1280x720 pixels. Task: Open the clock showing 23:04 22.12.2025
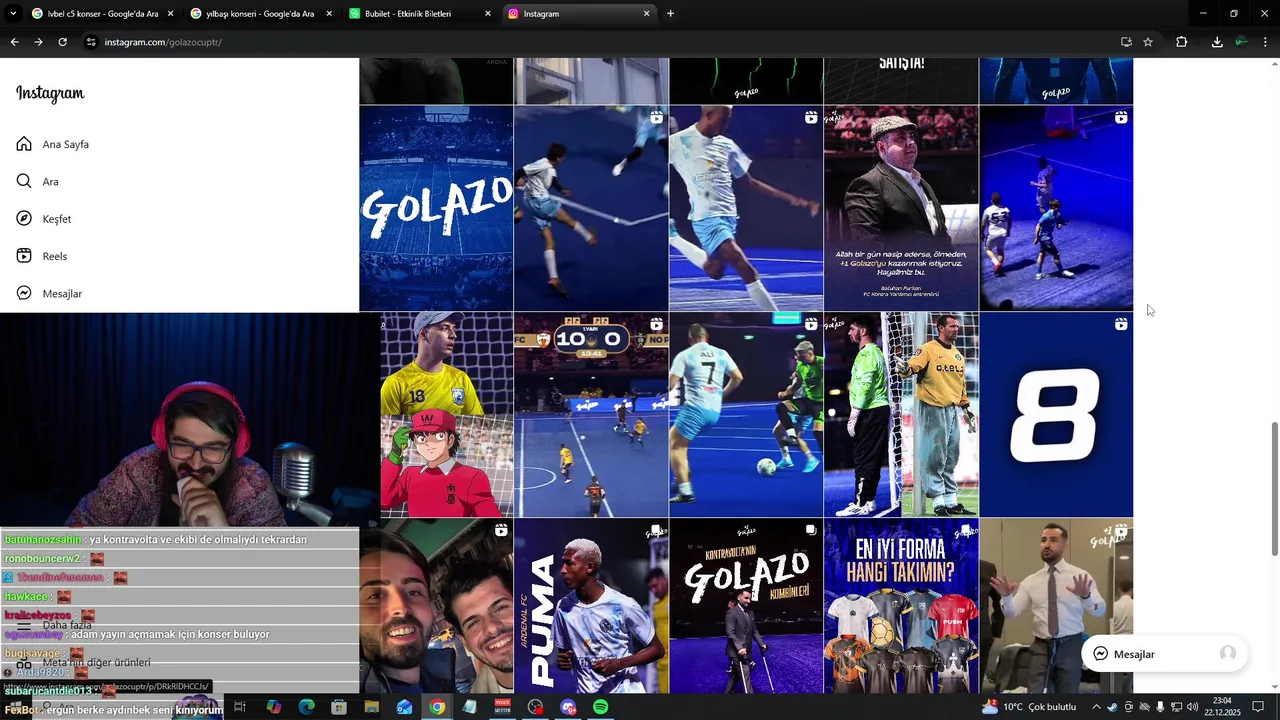coord(1222,707)
